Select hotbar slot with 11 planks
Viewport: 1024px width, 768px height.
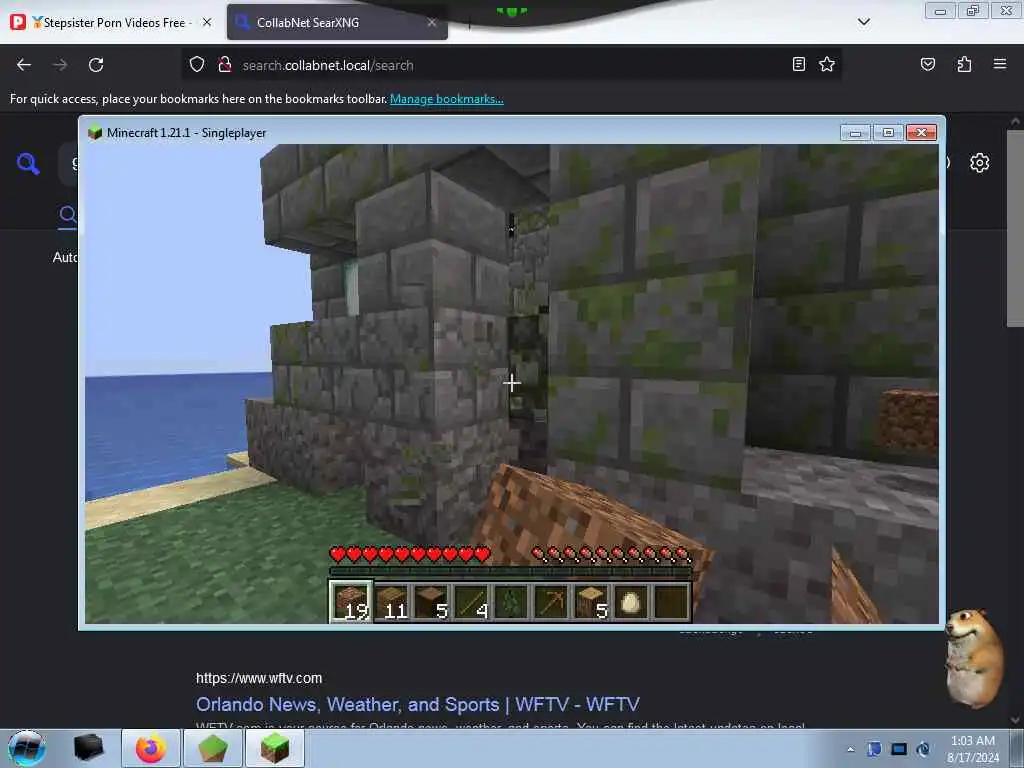click(x=392, y=601)
